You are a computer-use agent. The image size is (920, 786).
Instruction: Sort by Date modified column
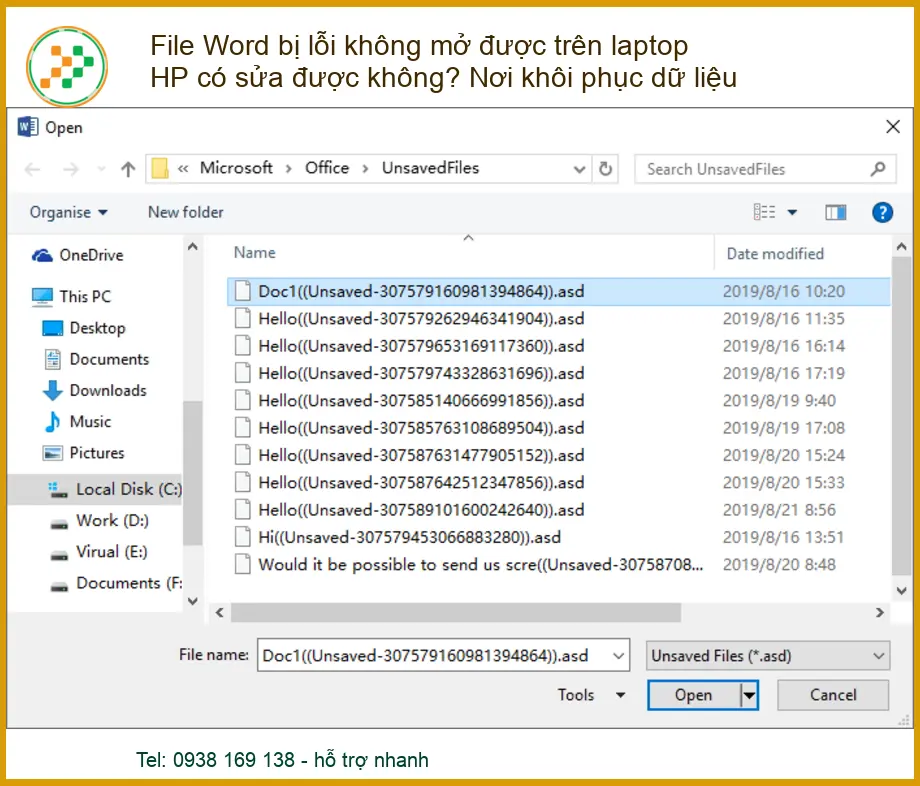[x=775, y=253]
